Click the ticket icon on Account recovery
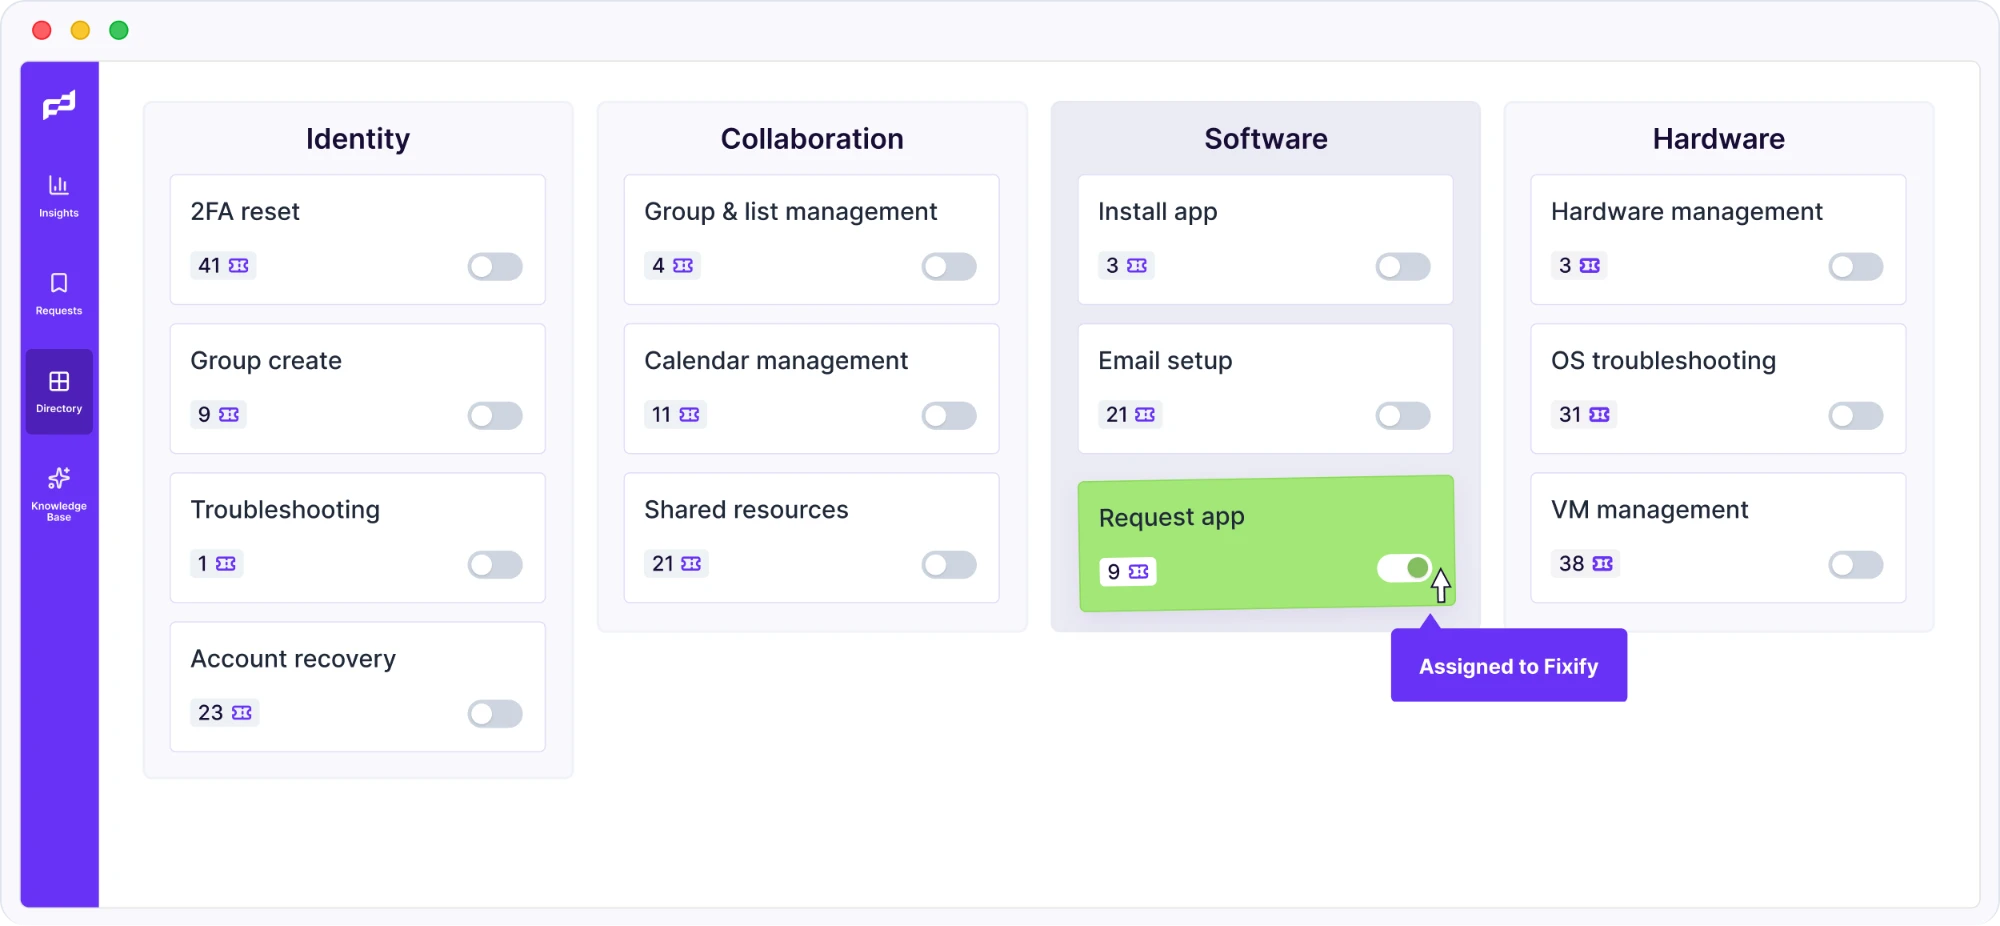This screenshot has width=2000, height=926. point(242,713)
